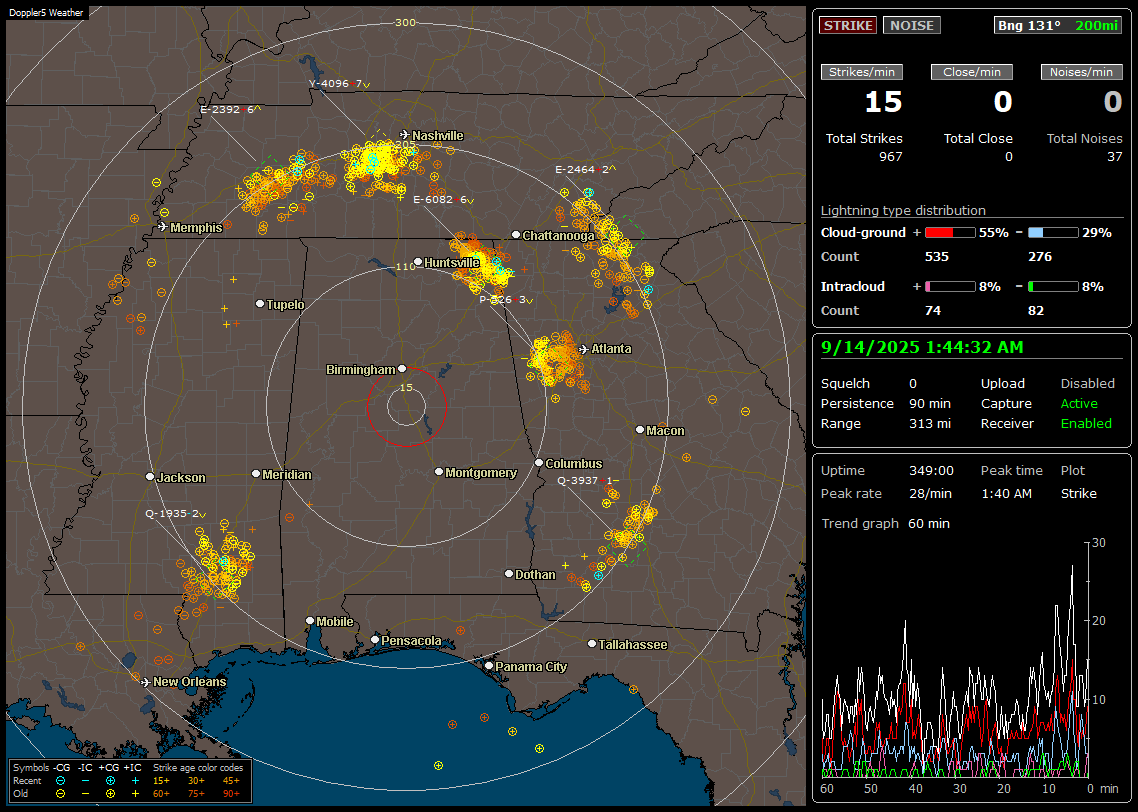
Task: Click the Memphis airport icon
Action: pos(163,227)
